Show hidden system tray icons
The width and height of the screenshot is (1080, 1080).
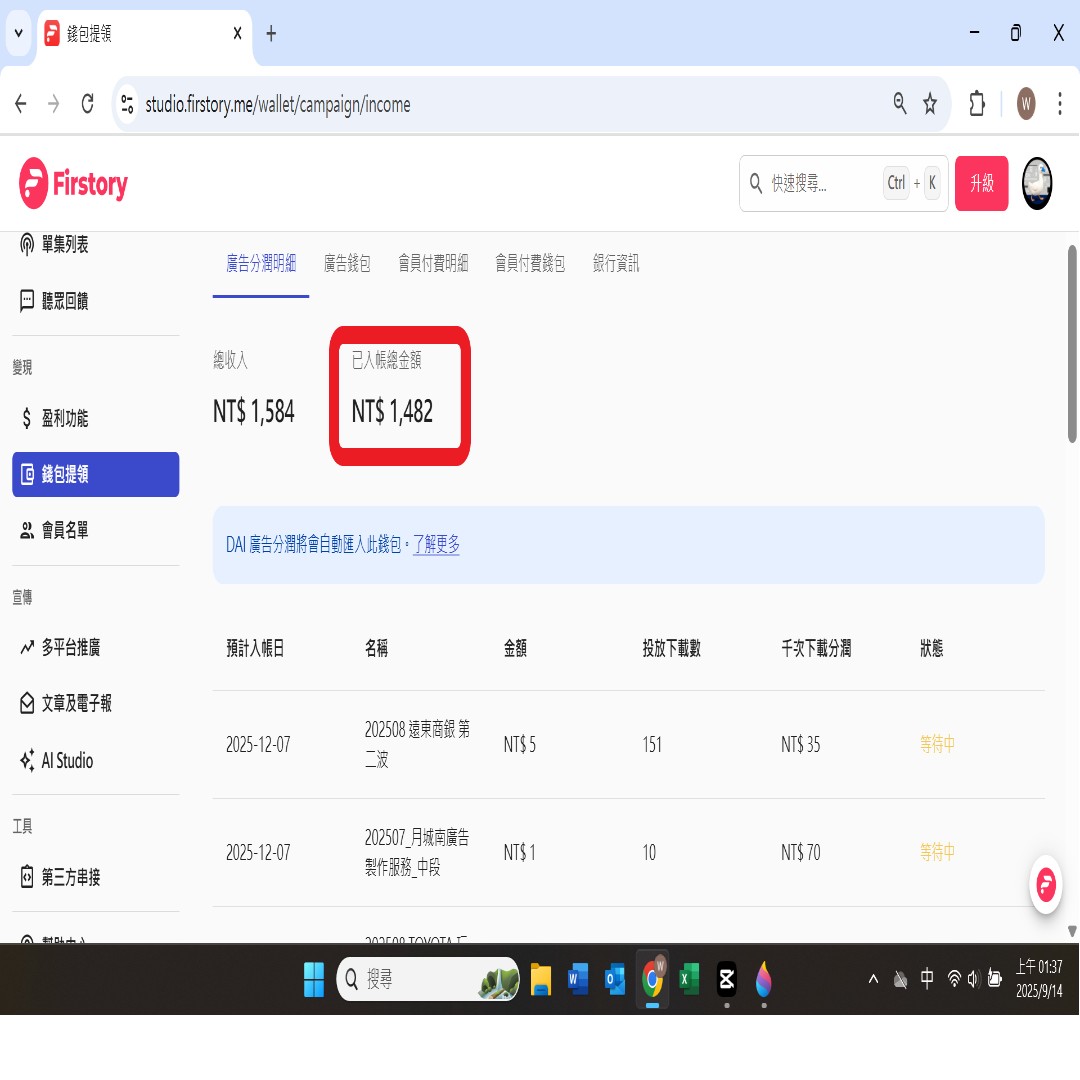[x=873, y=980]
